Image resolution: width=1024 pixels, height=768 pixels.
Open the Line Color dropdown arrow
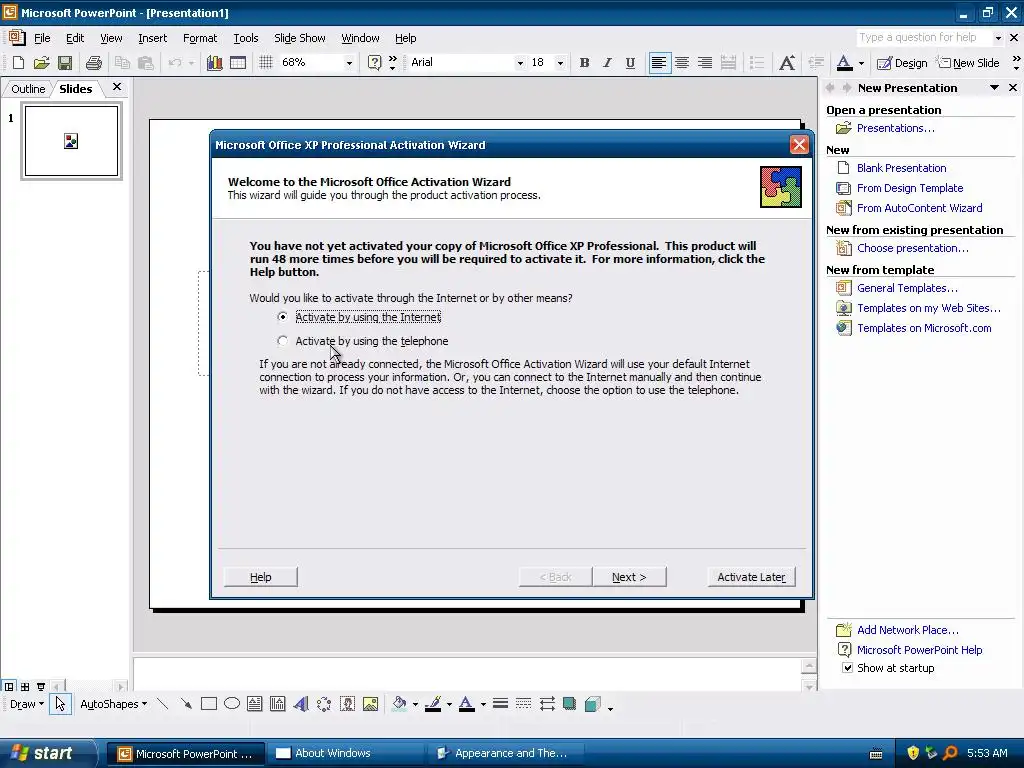pos(449,705)
